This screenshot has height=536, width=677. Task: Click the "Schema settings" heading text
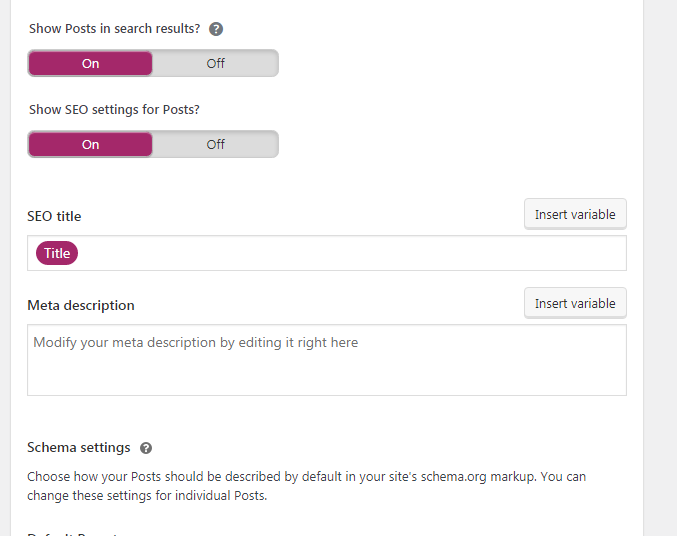[78, 448]
